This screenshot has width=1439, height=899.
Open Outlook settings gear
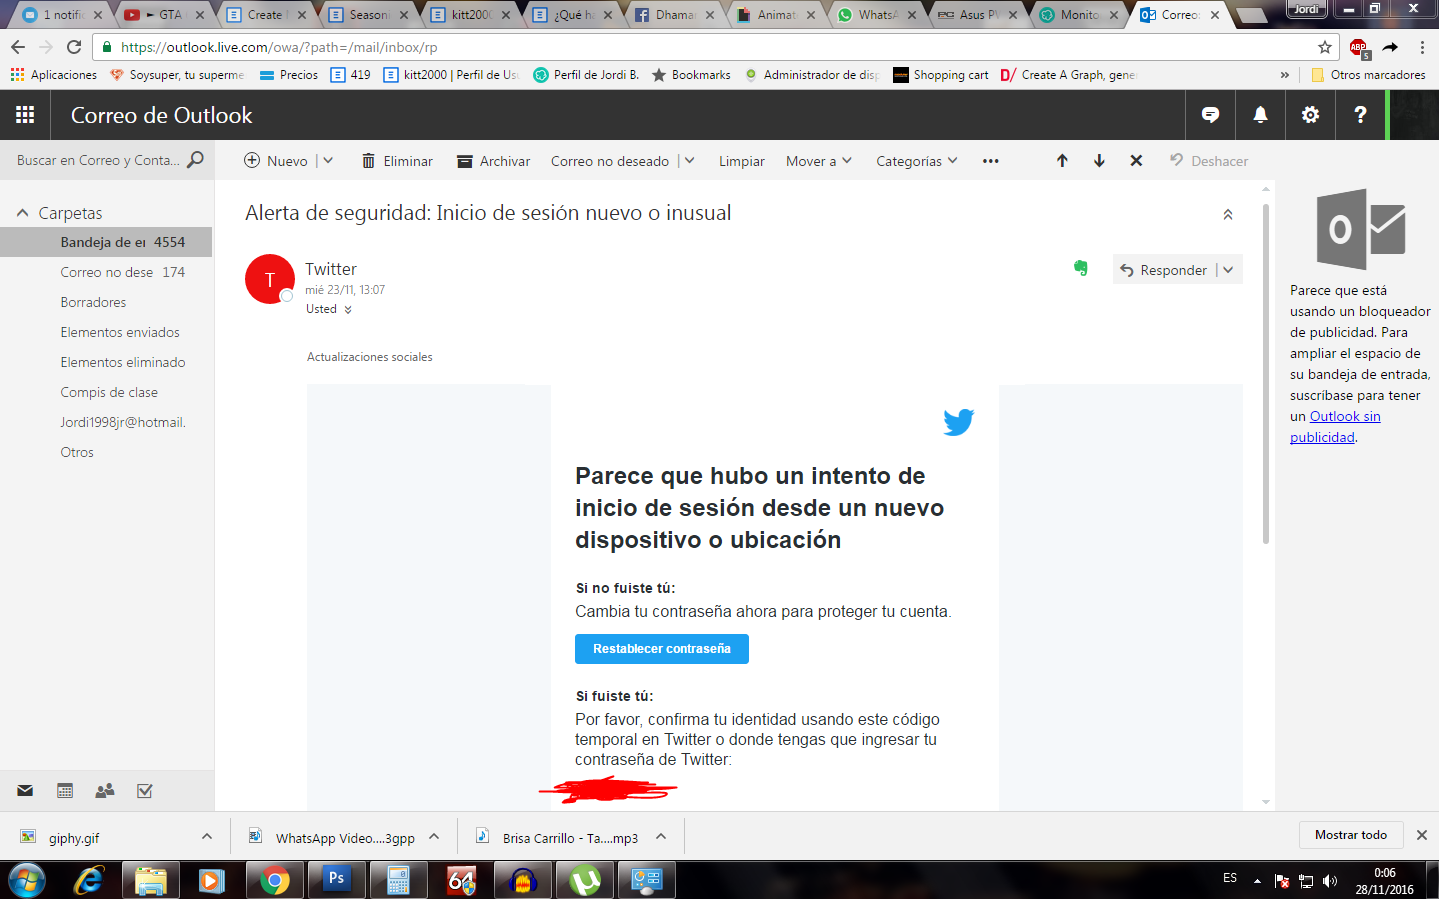1310,115
